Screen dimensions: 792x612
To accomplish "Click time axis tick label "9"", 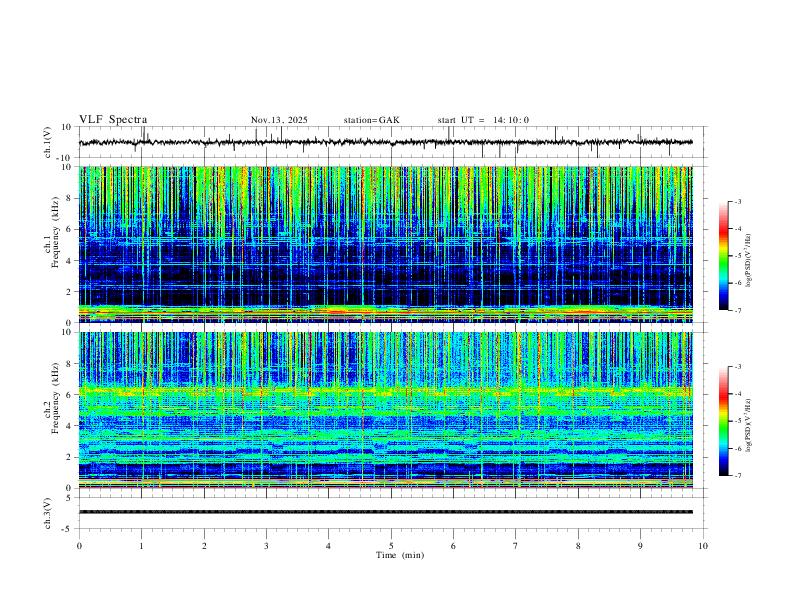I will (640, 546).
